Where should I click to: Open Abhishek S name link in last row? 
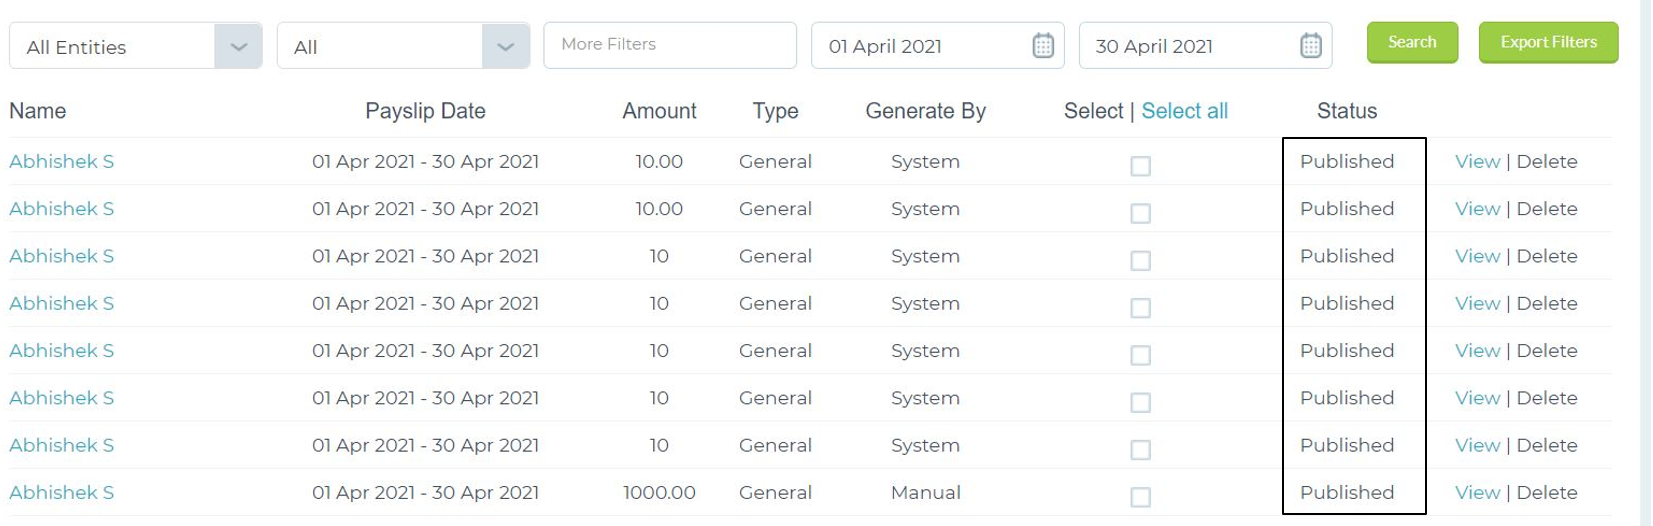(62, 492)
